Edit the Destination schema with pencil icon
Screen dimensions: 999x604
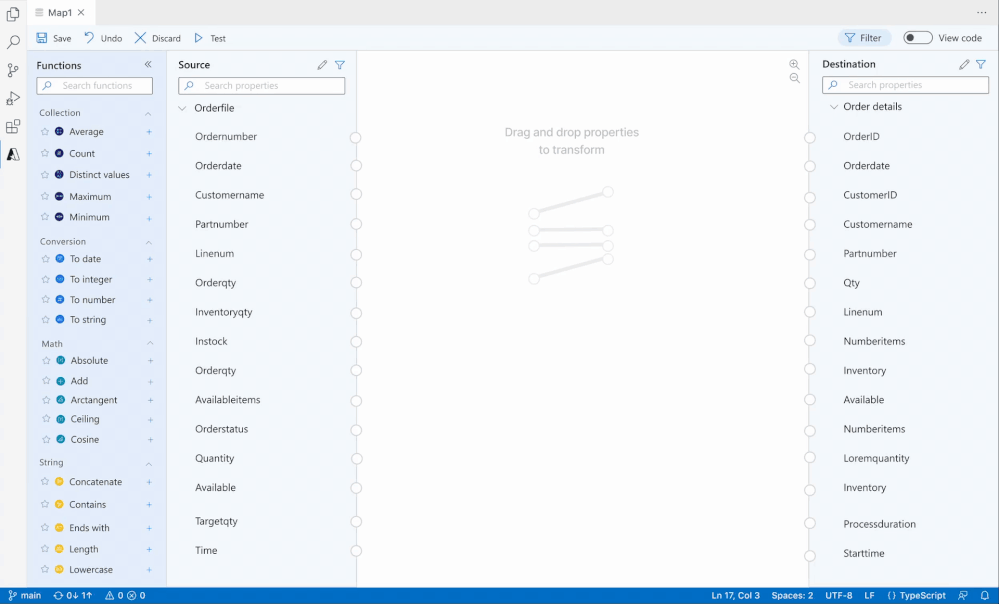(964, 64)
